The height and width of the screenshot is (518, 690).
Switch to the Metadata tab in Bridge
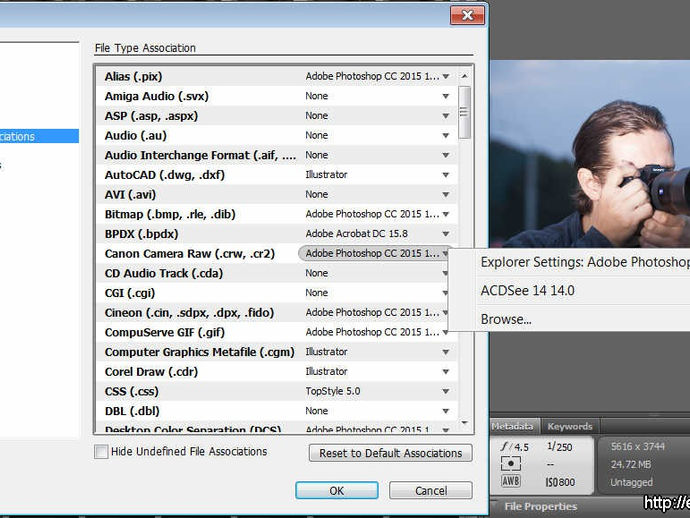pyautogui.click(x=512, y=426)
